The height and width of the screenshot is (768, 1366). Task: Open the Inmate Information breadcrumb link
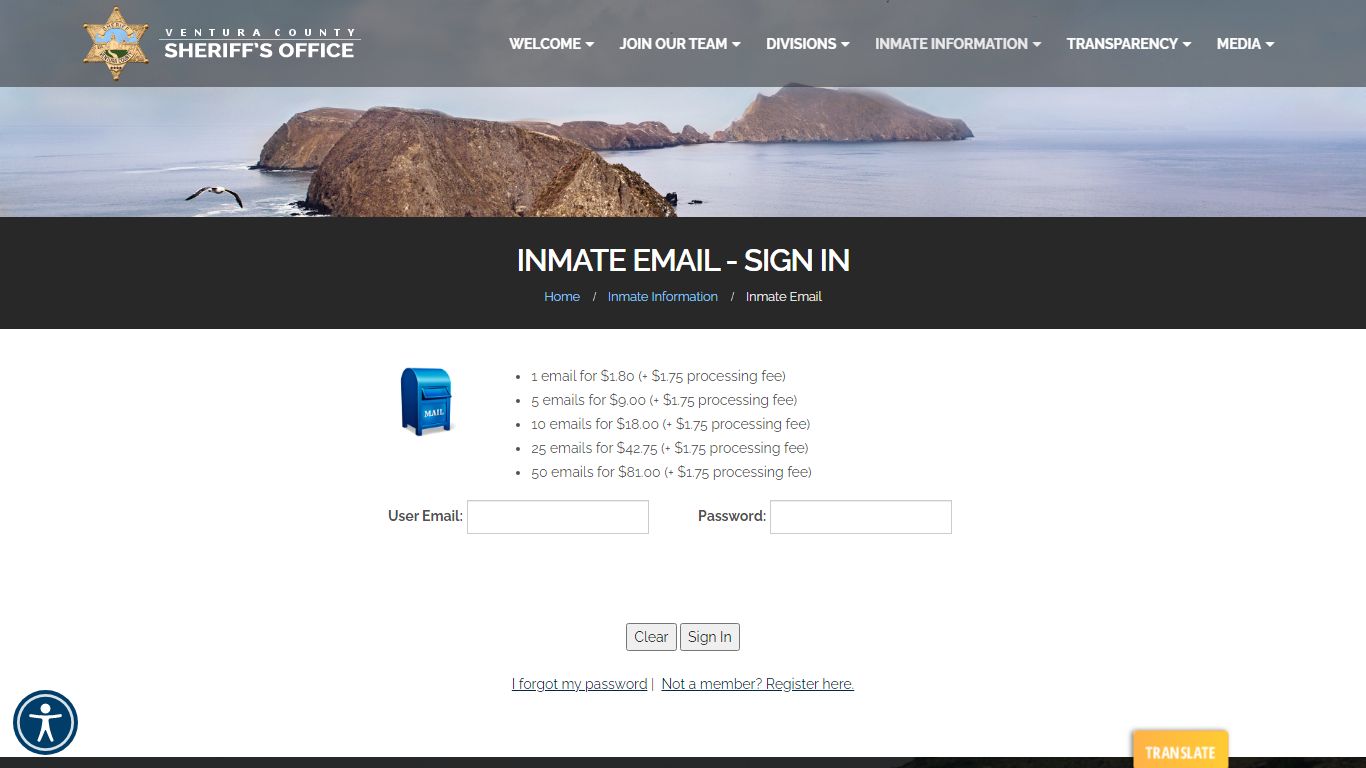663,297
